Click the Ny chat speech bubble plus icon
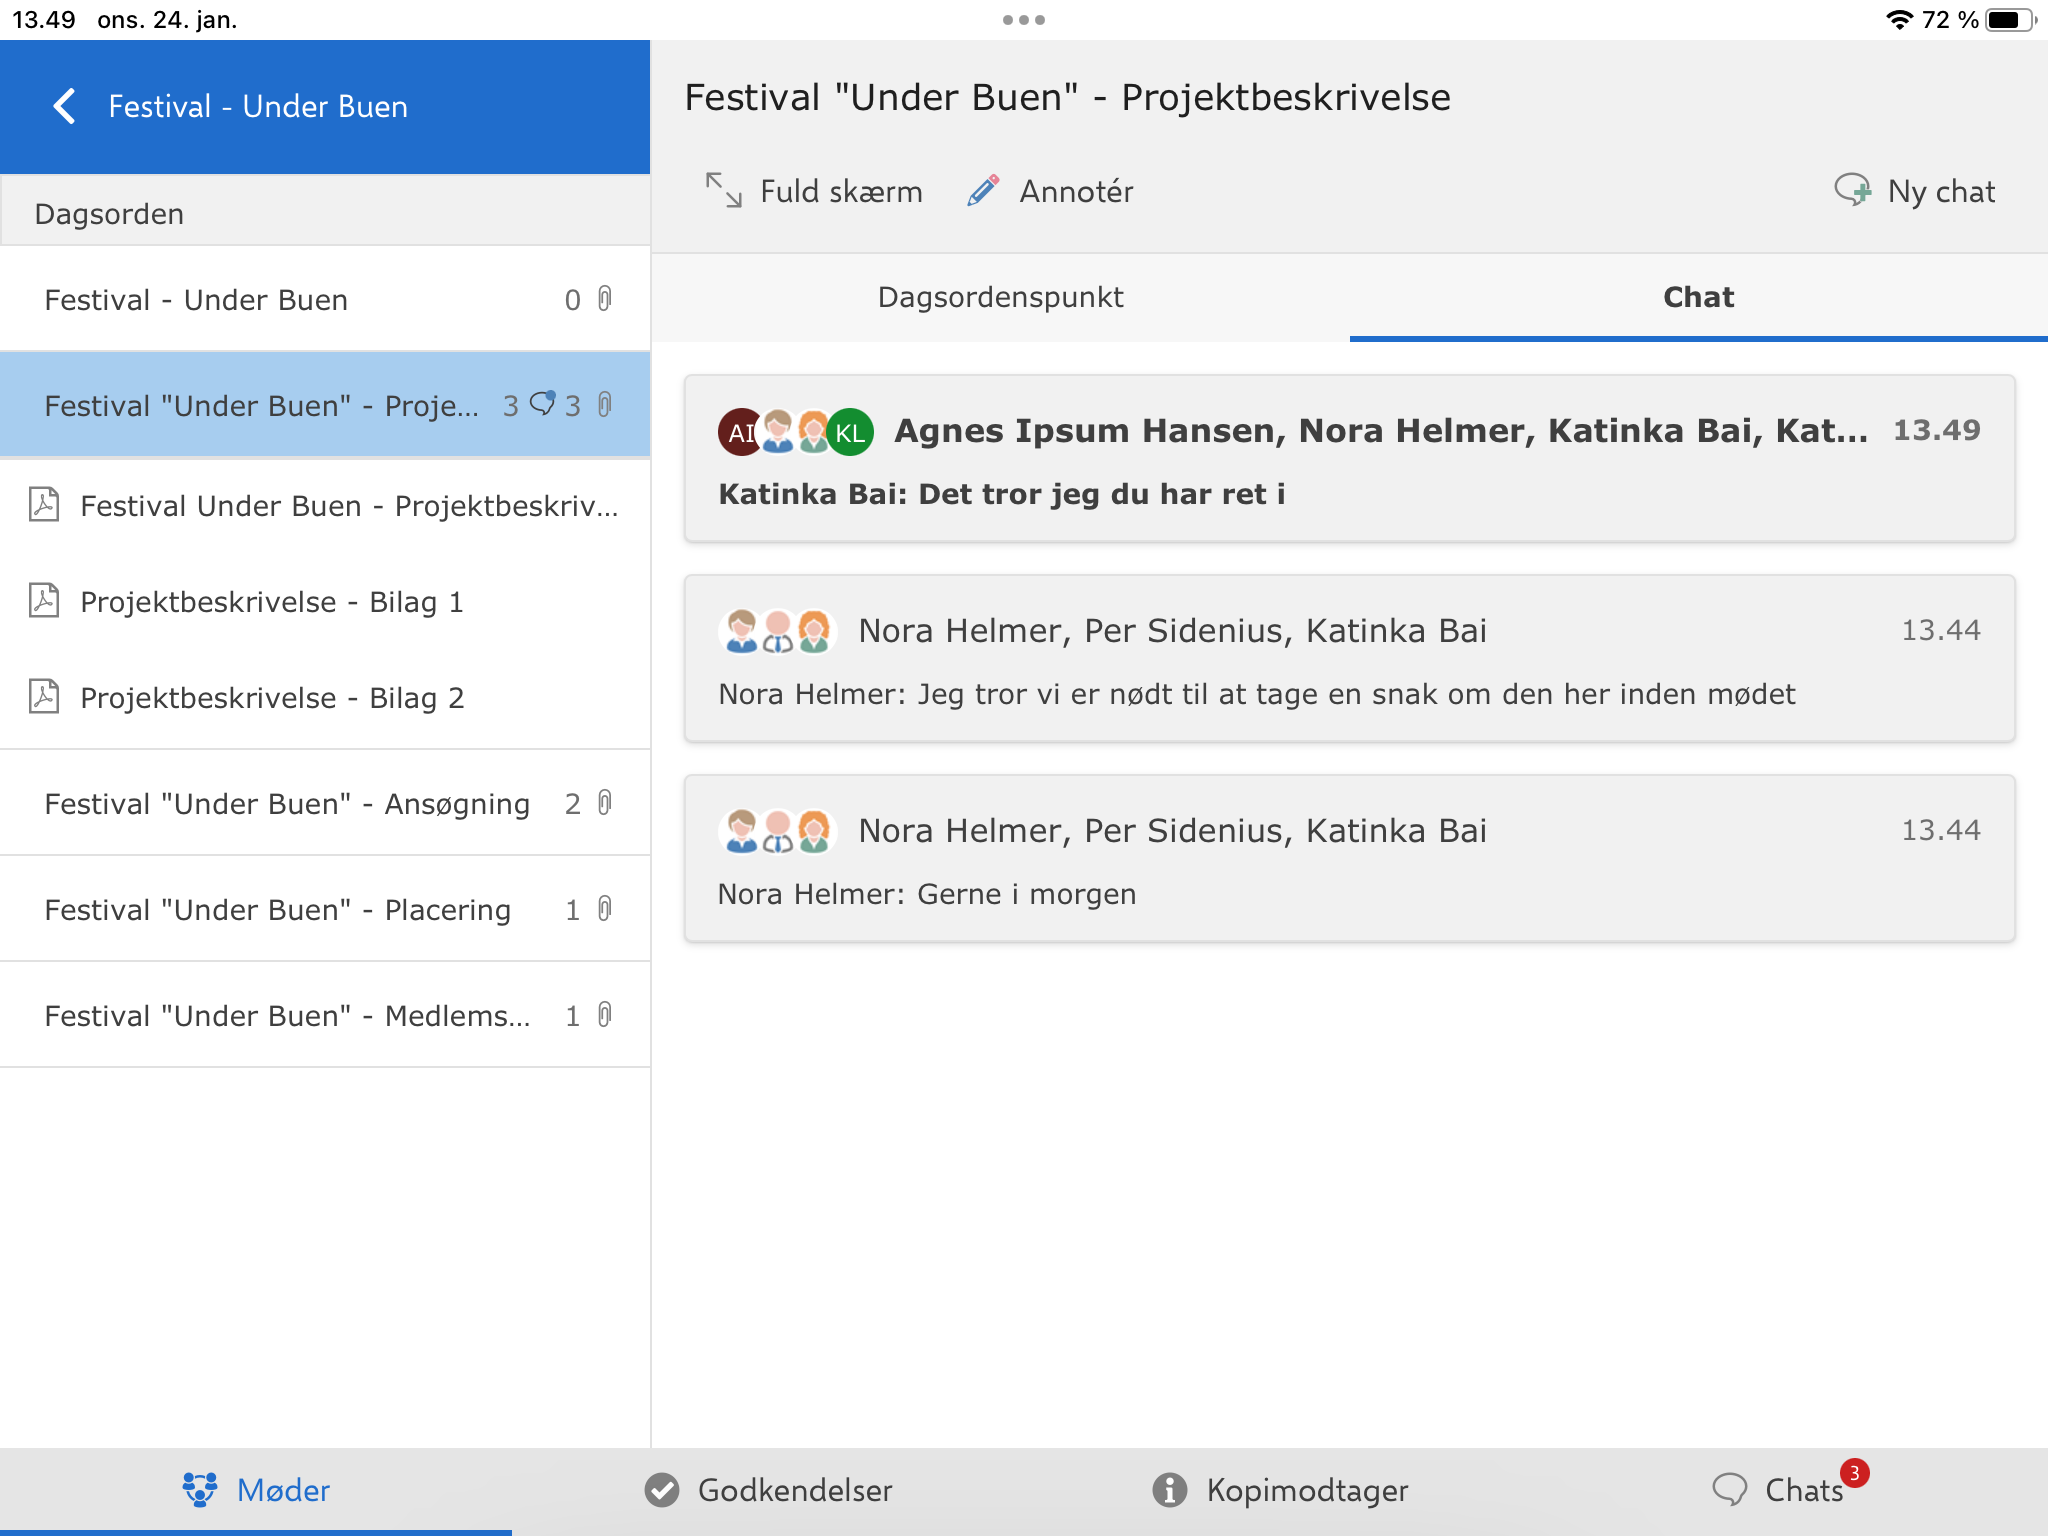The width and height of the screenshot is (2048, 1536). point(1852,190)
